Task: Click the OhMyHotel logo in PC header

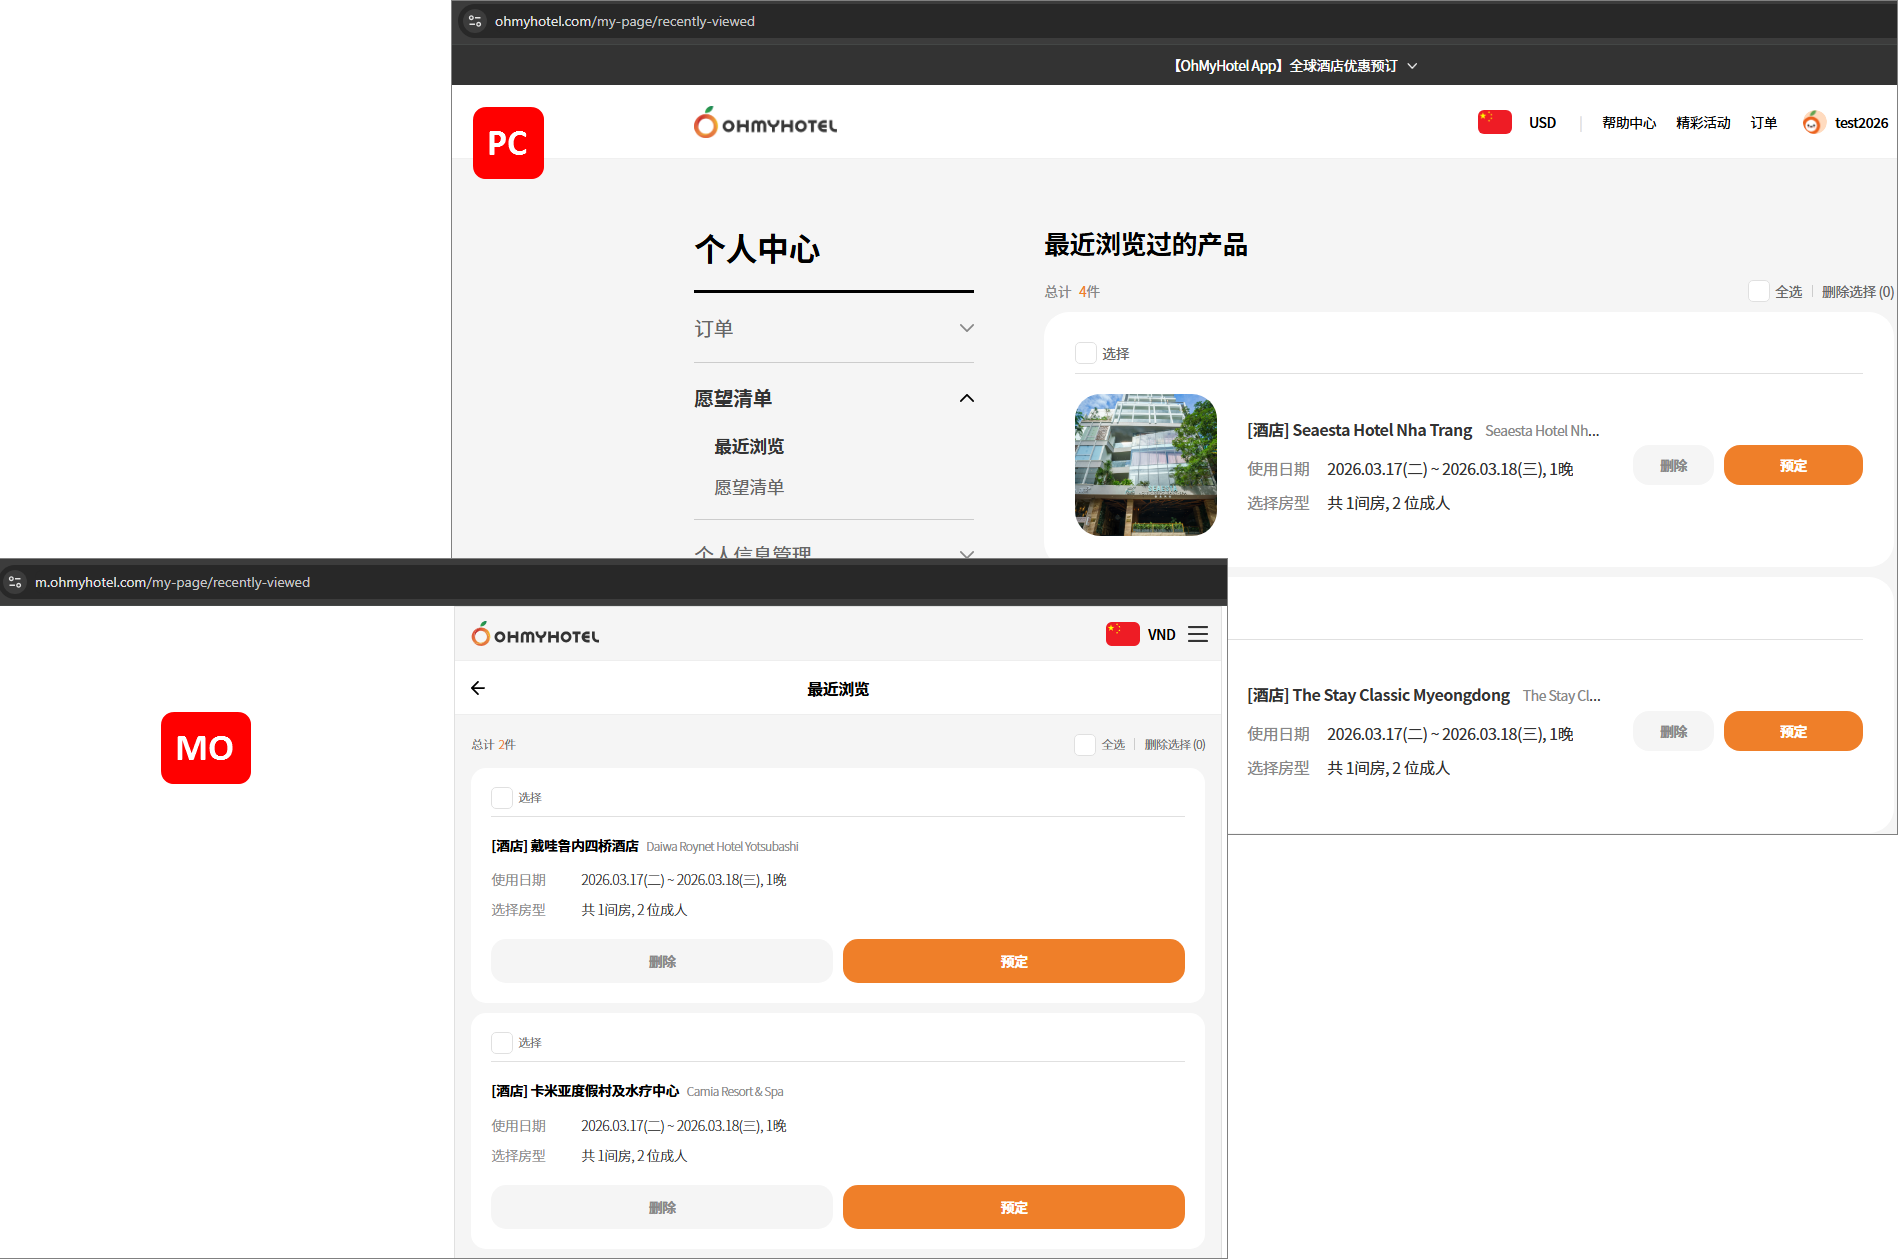Action: click(x=765, y=123)
